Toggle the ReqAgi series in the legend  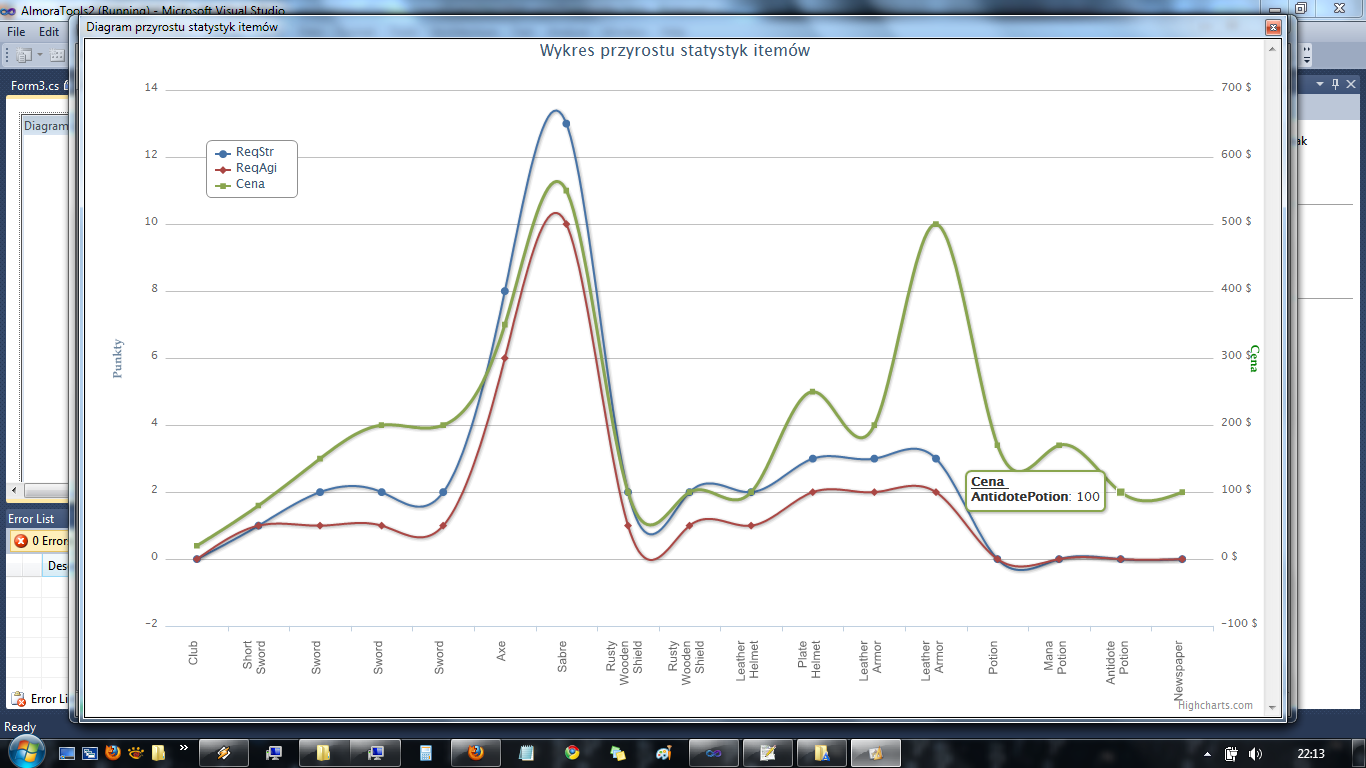pyautogui.click(x=255, y=168)
